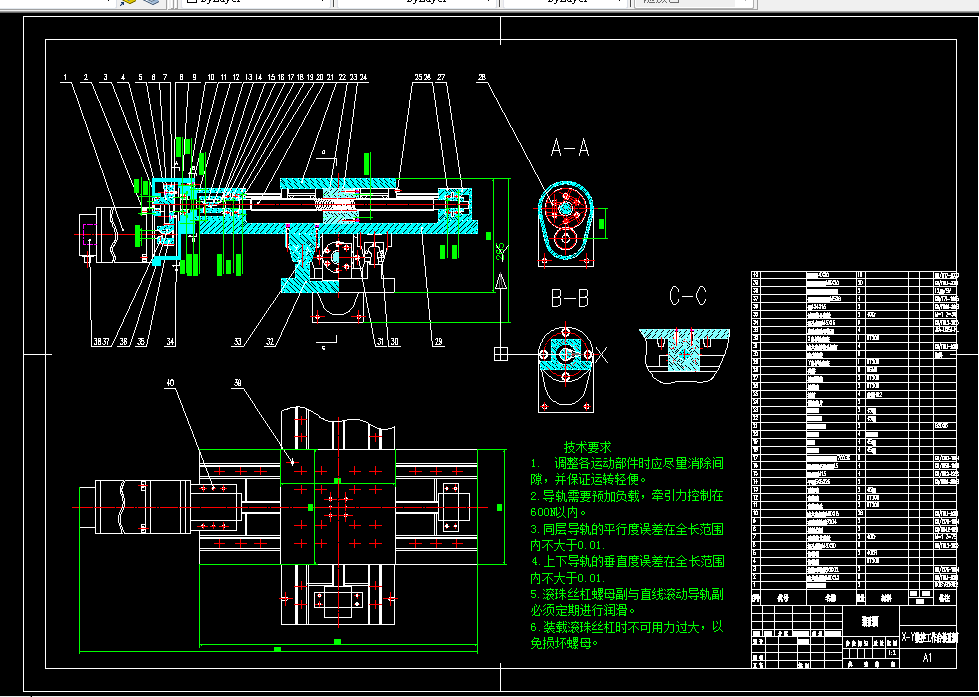Open the Layer Properties Manager icon
This screenshot has width=979, height=697.
click(x=131, y=3)
